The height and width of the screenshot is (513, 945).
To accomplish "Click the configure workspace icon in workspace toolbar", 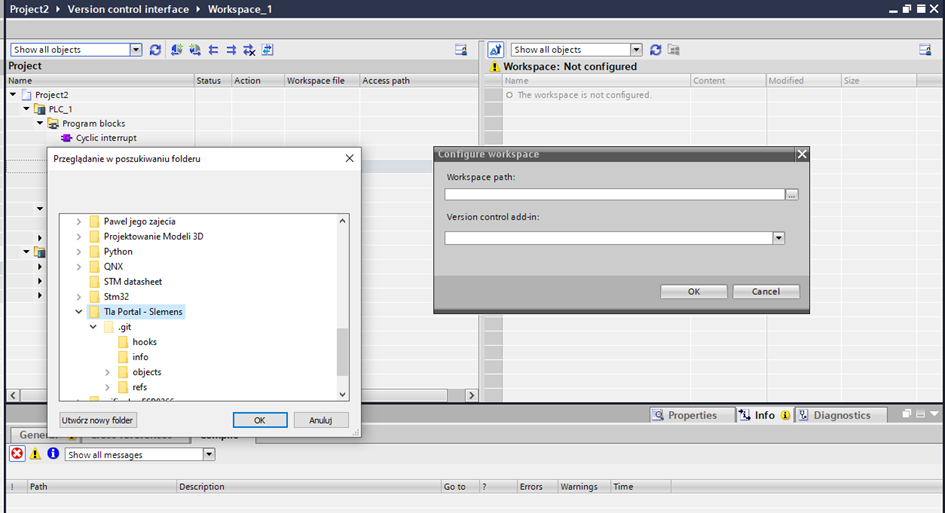I will (495, 50).
